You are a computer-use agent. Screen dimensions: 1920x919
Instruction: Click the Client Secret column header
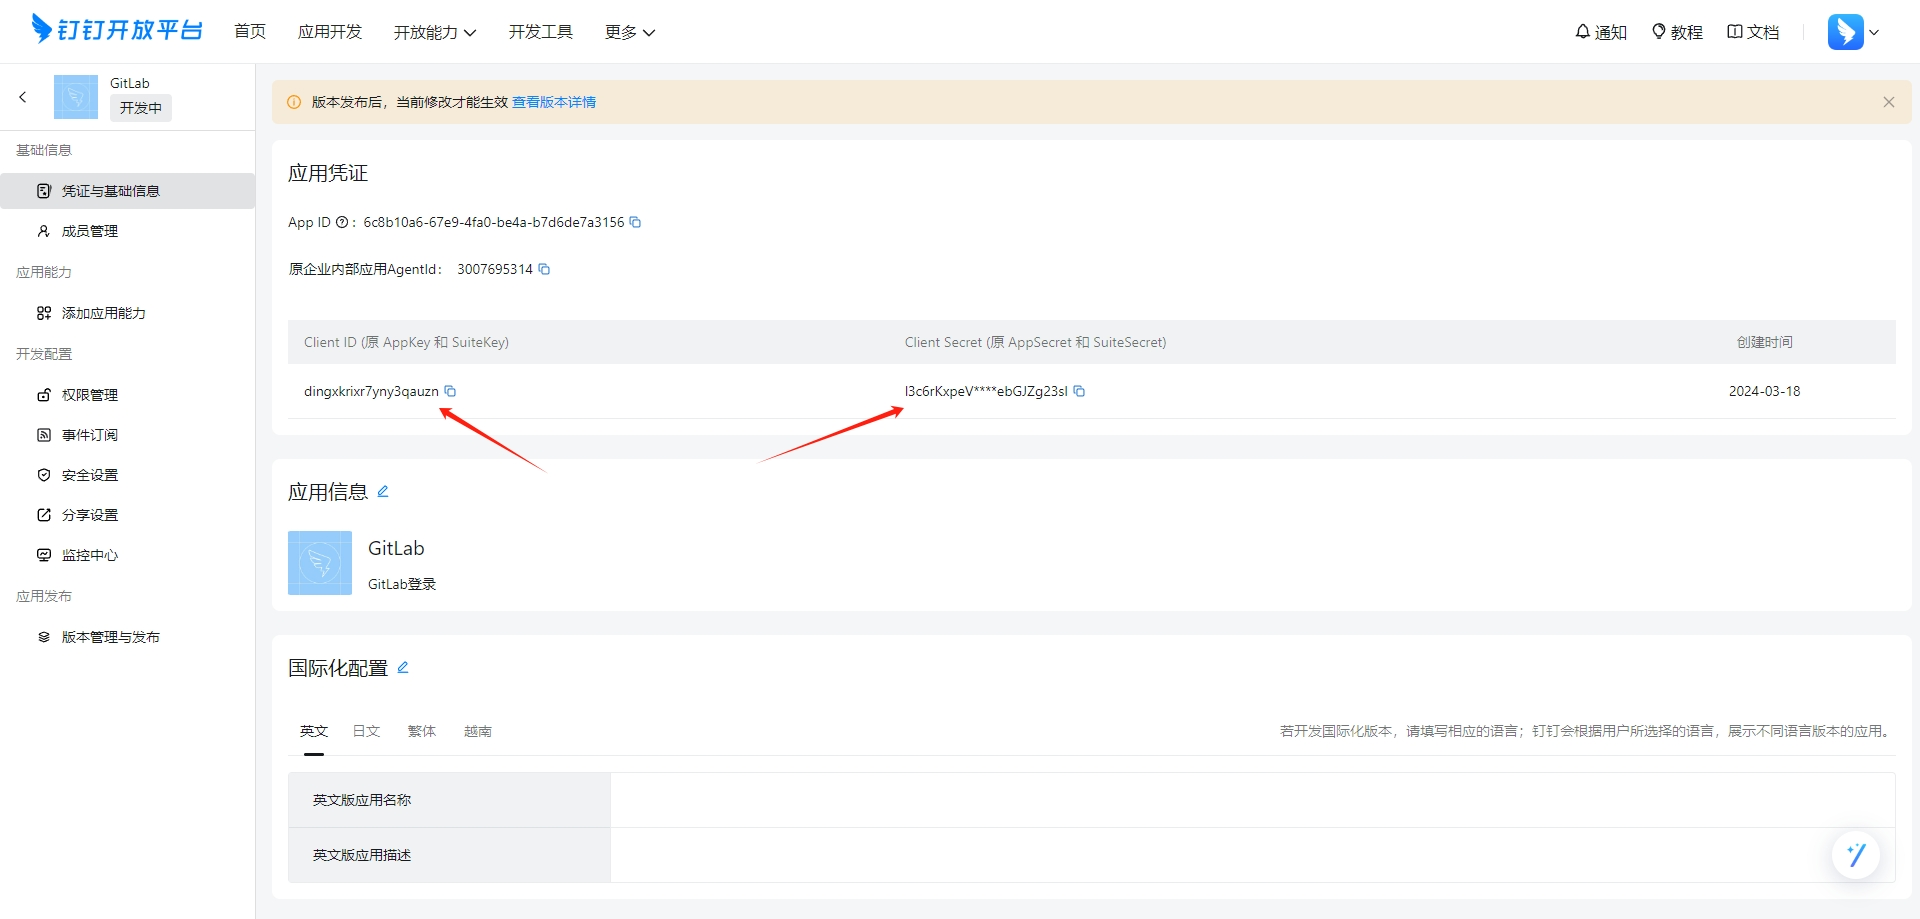[x=1036, y=342]
